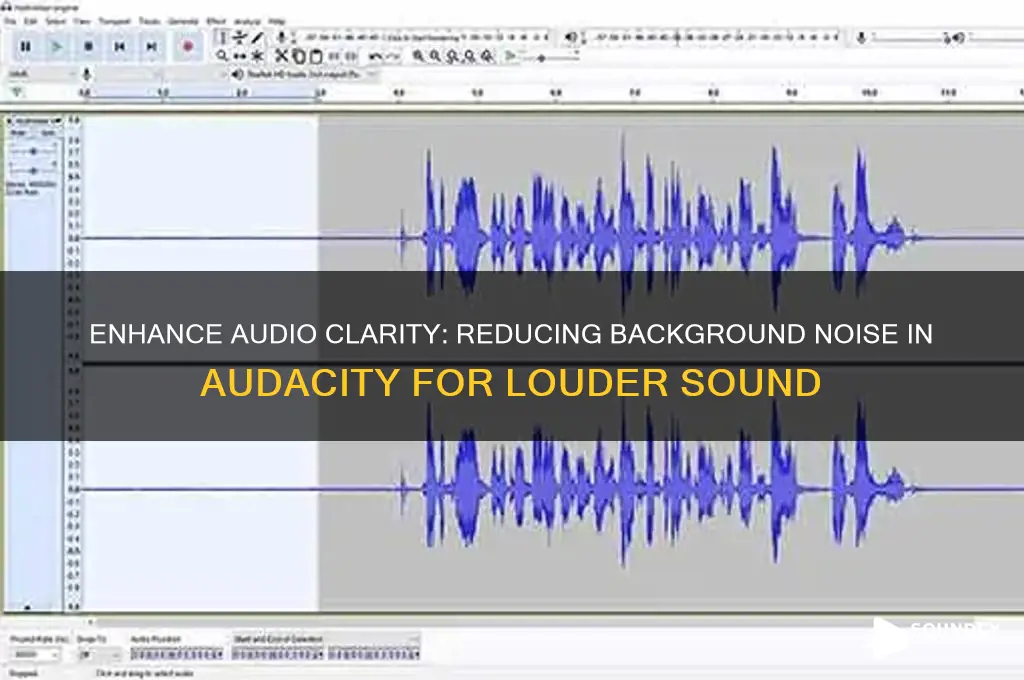Undo the last edit
The image size is (1024, 680).
point(376,56)
